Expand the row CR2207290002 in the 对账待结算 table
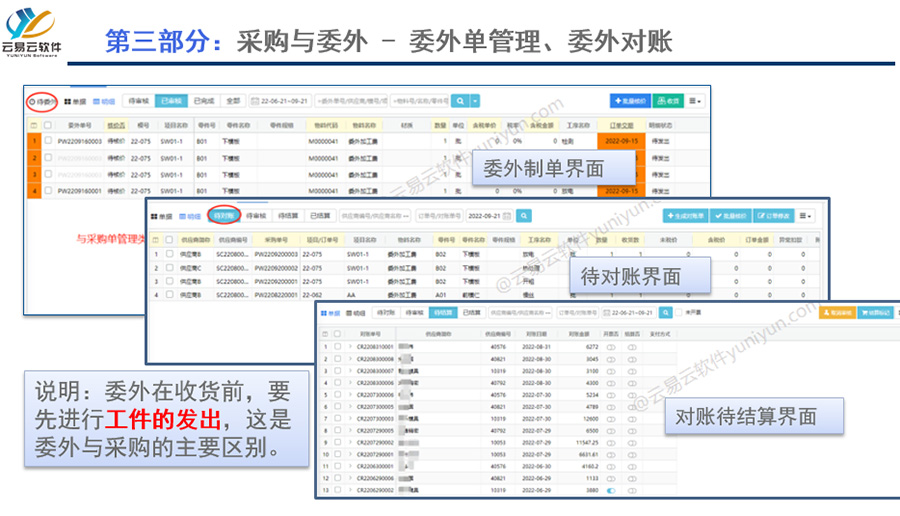Screen dimensions: 900x516 point(350,442)
